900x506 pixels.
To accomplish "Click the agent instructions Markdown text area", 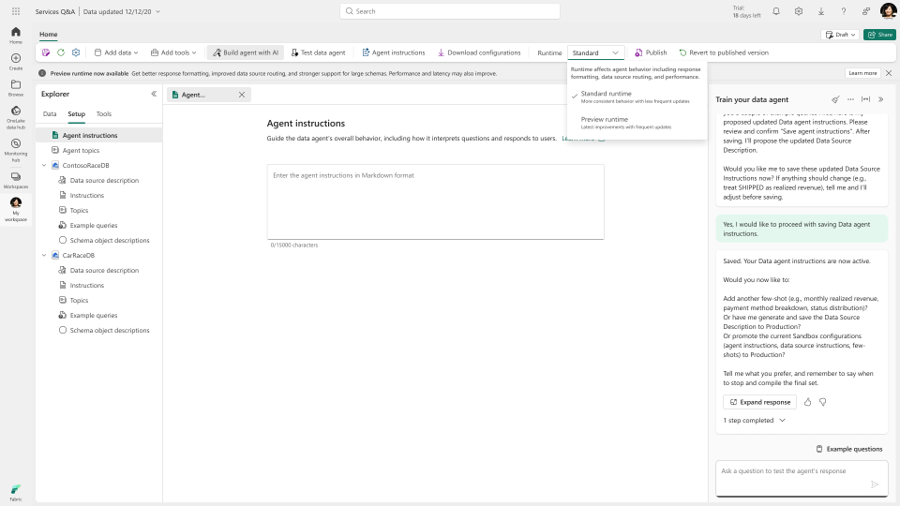I will click(436, 202).
